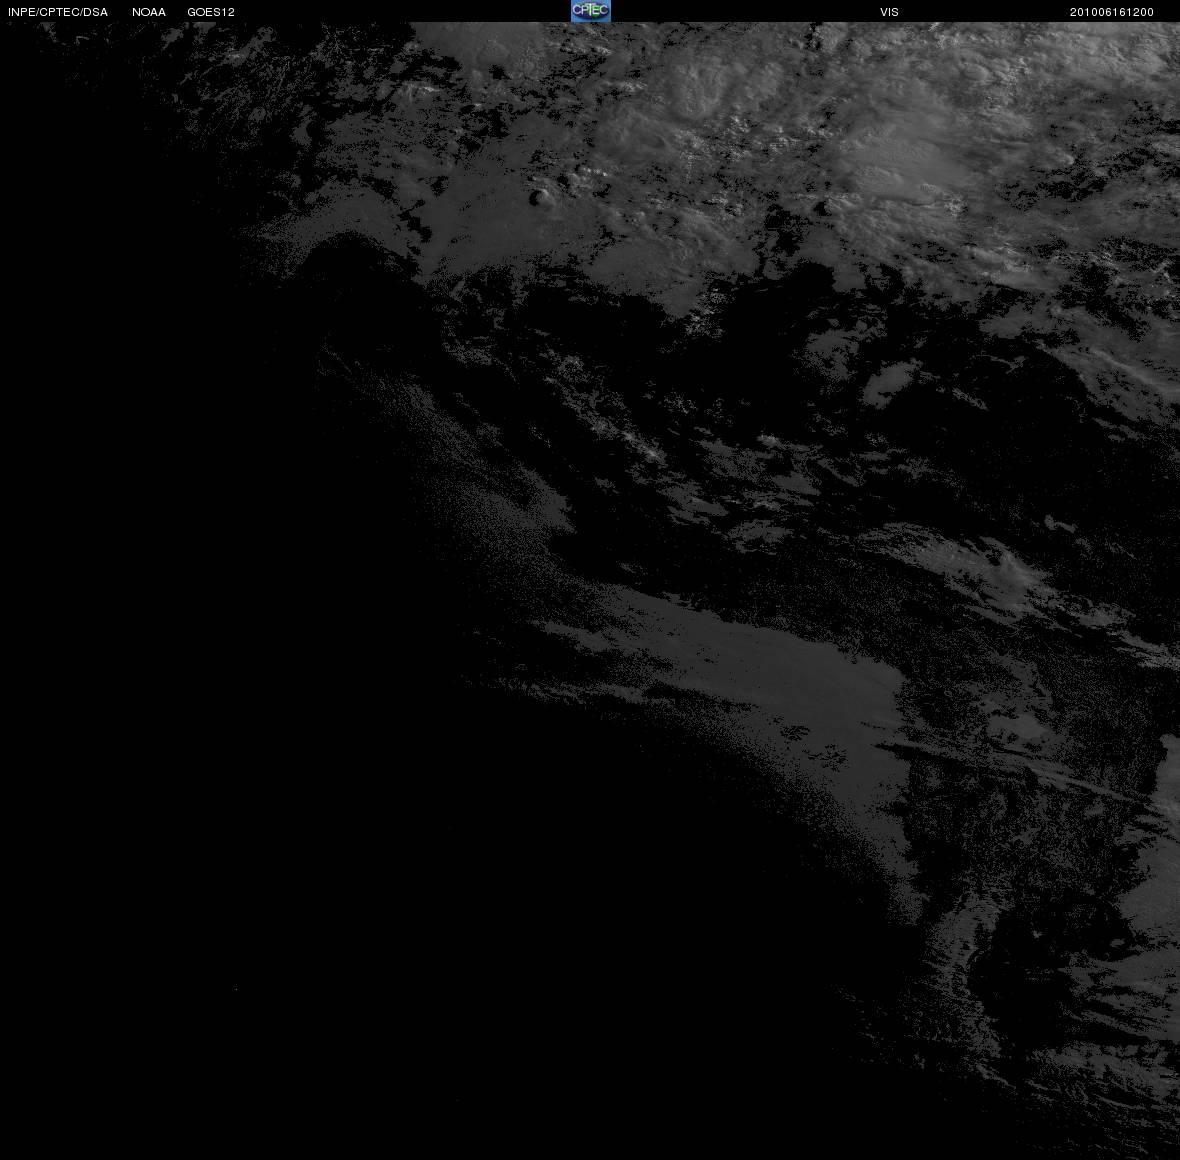Click the CPTEC logo in header
The width and height of the screenshot is (1180, 1160).
click(x=591, y=11)
